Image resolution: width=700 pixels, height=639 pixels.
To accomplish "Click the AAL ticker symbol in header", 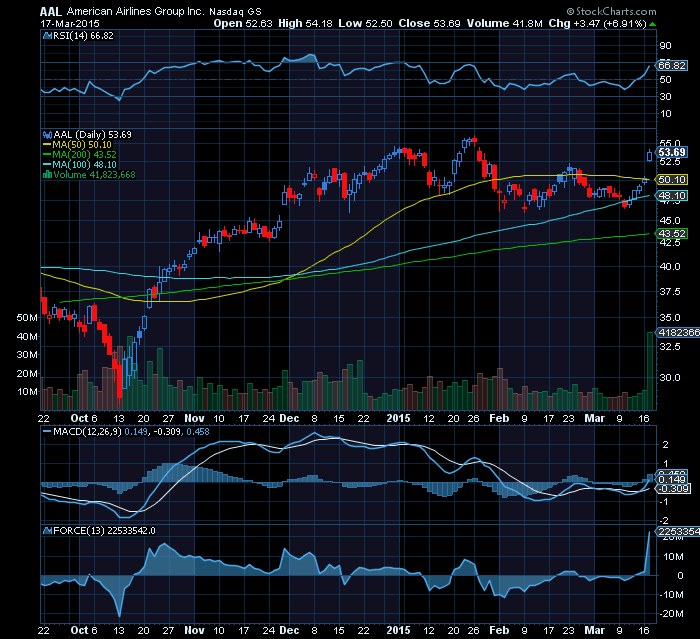I will pyautogui.click(x=50, y=11).
